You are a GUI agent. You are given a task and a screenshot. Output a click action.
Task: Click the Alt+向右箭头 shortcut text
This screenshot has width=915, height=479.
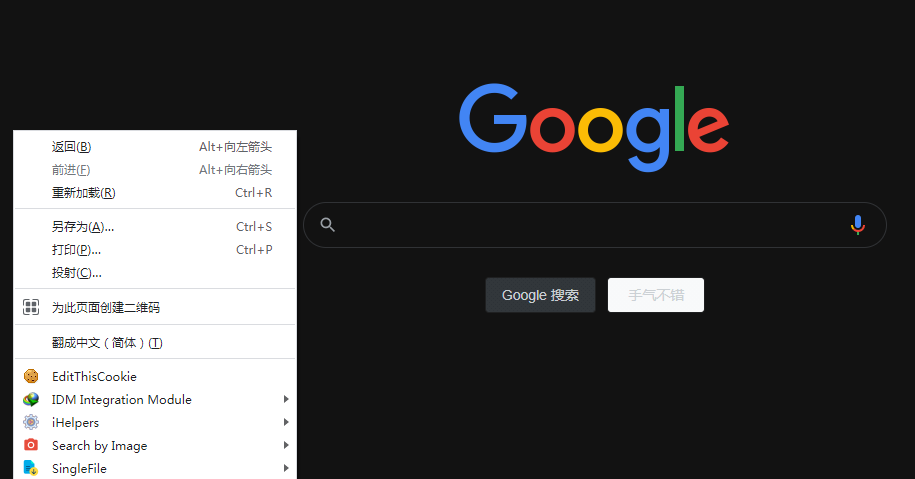235,170
